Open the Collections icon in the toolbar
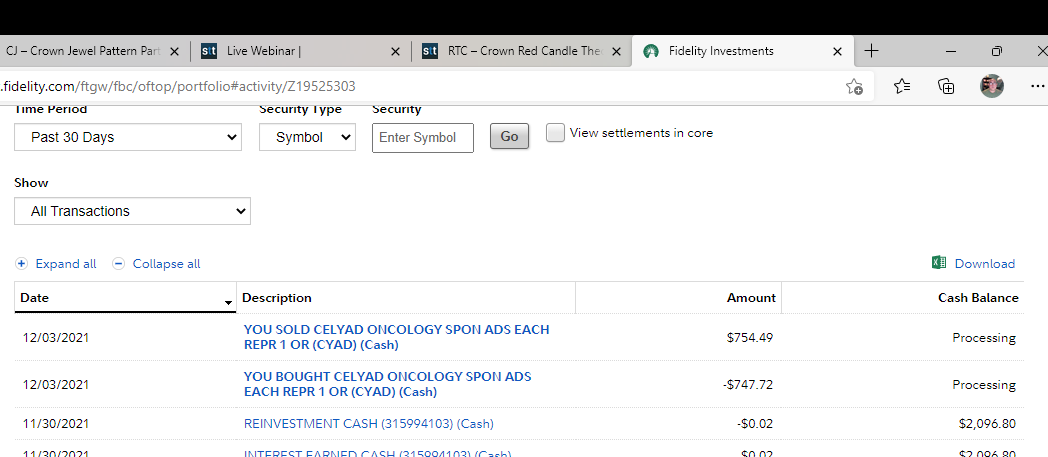1048x457 pixels. [x=946, y=86]
